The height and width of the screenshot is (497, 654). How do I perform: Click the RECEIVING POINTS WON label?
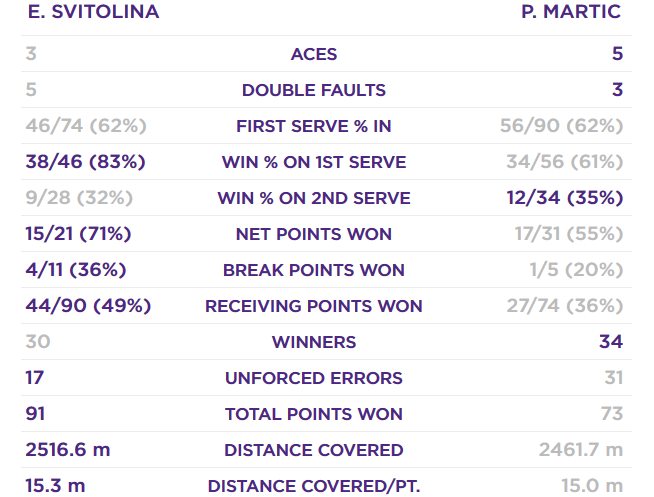tap(314, 306)
